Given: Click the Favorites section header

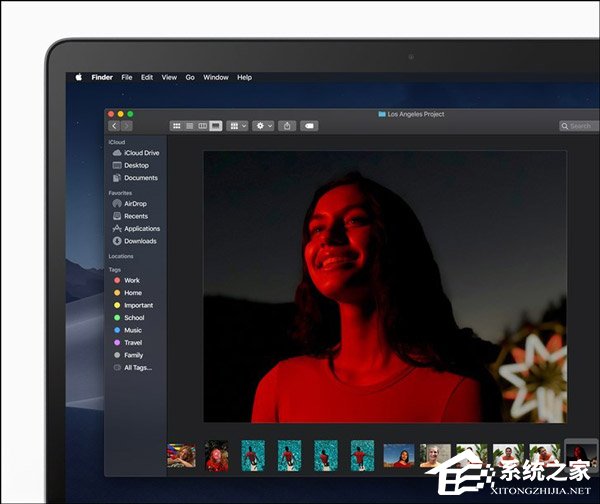Looking at the screenshot, I should point(120,193).
